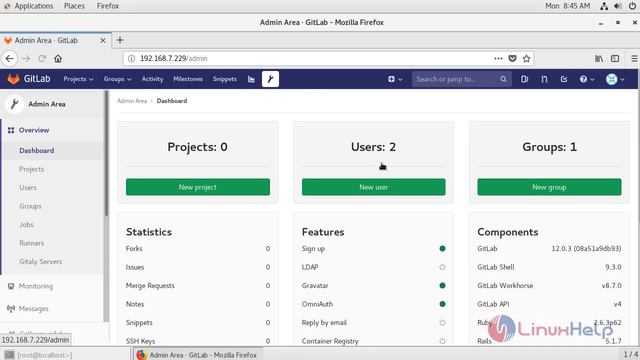
Task: Click the clock Mon 8:45 AM
Action: [567, 6]
